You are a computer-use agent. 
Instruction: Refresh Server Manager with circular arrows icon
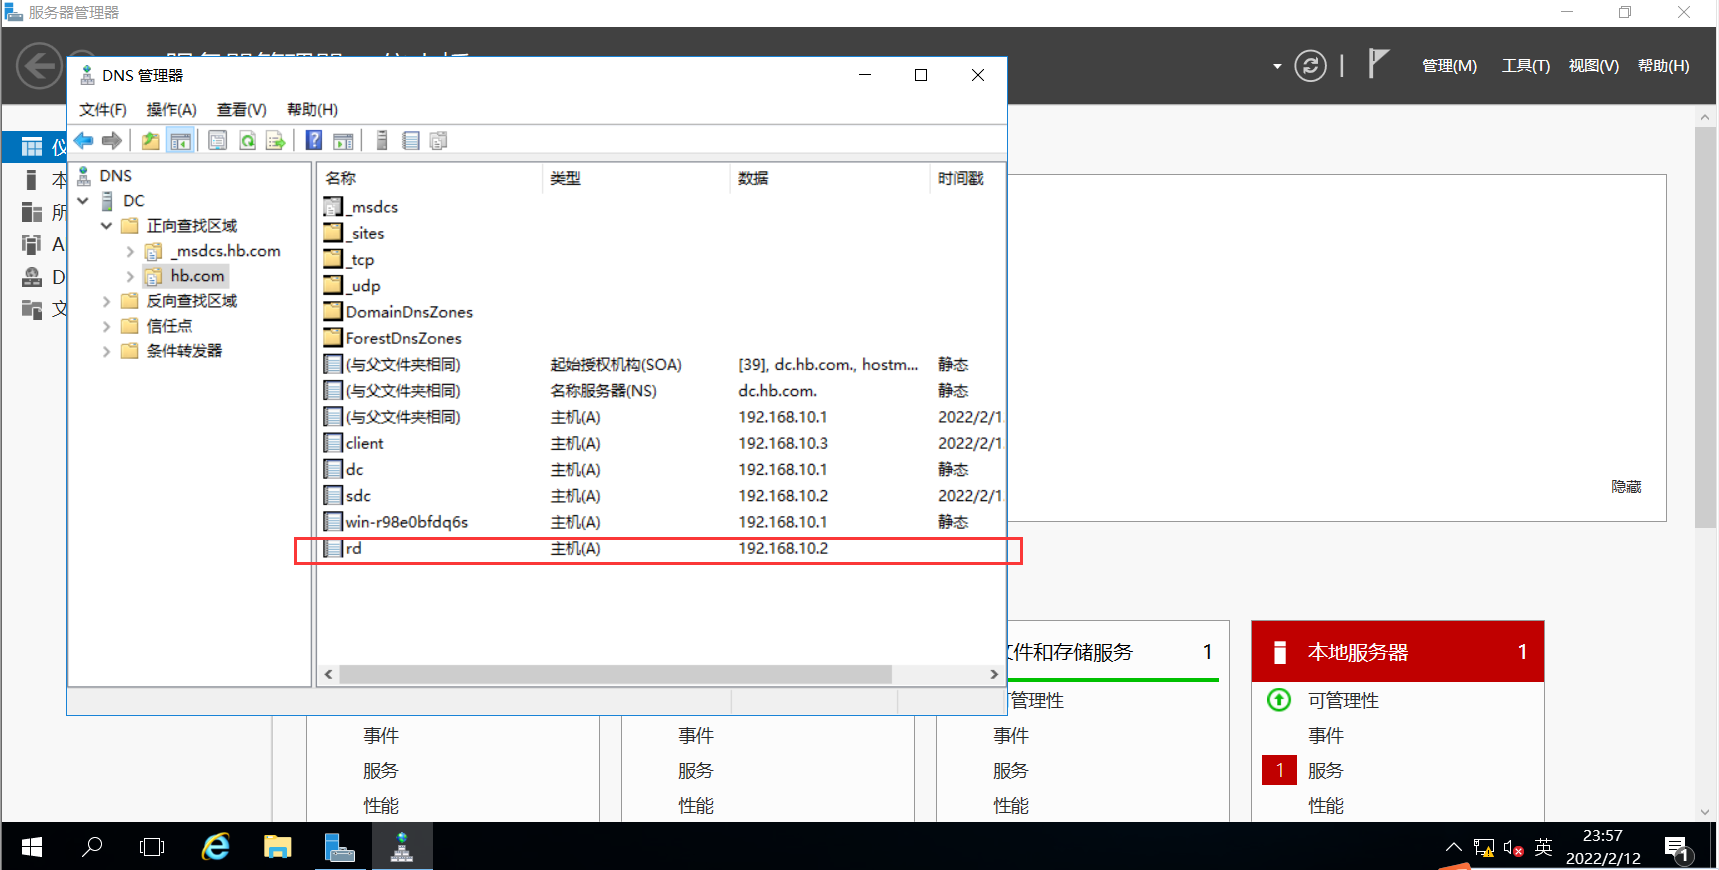coord(1310,66)
